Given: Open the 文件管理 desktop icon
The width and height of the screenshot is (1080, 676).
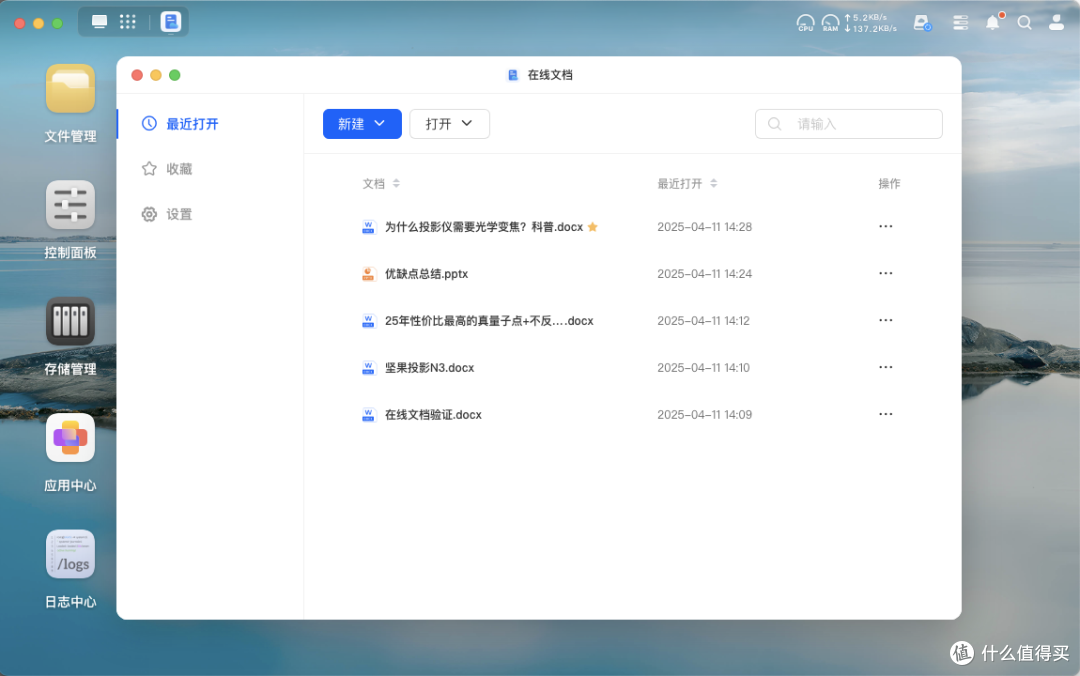Looking at the screenshot, I should 70,89.
